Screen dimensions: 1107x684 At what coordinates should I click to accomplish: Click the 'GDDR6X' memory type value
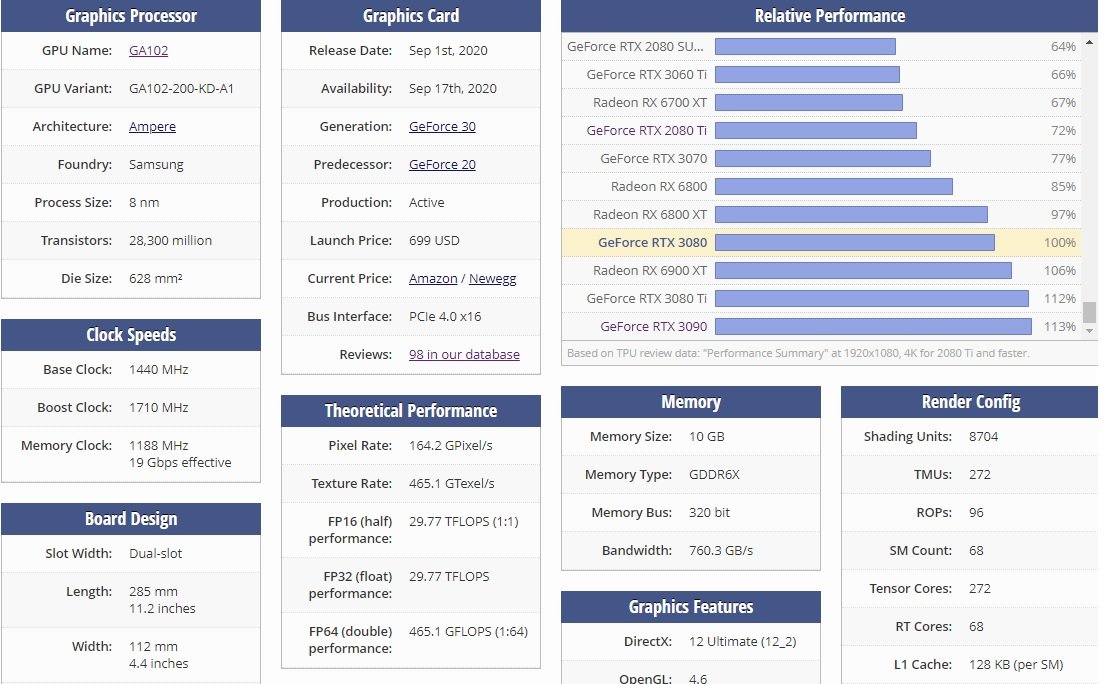point(714,474)
